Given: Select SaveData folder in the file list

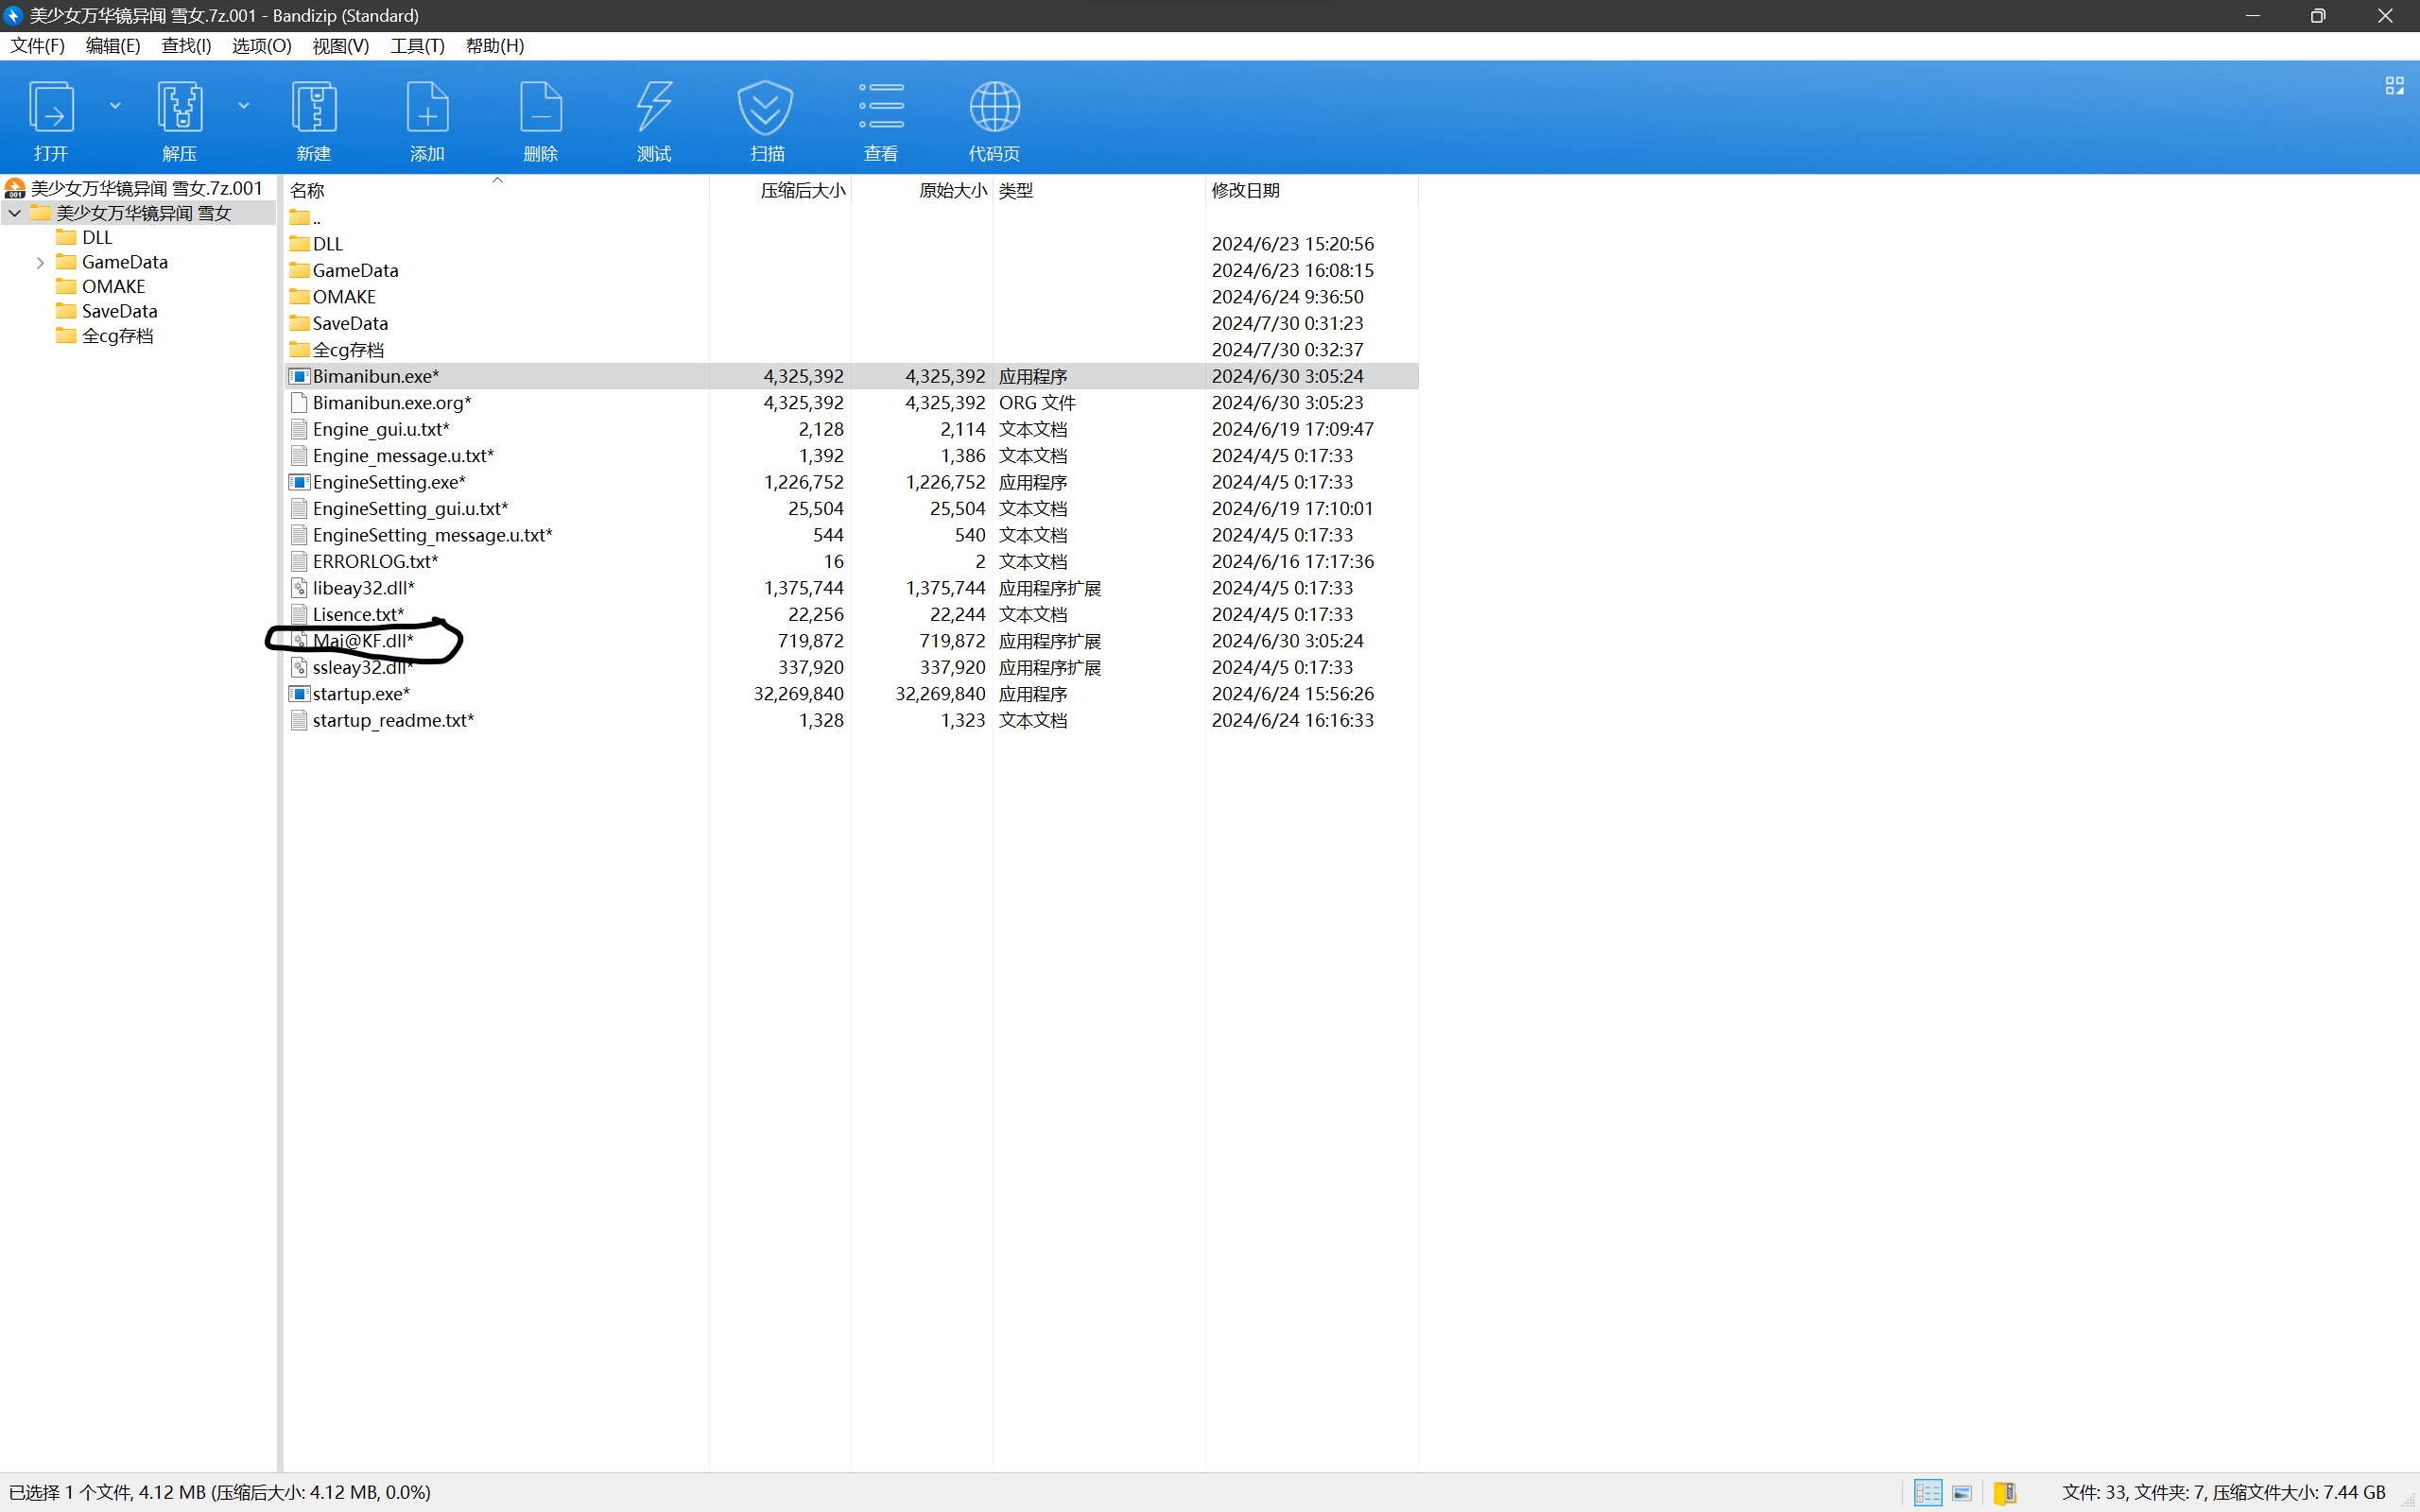Looking at the screenshot, I should pyautogui.click(x=350, y=323).
